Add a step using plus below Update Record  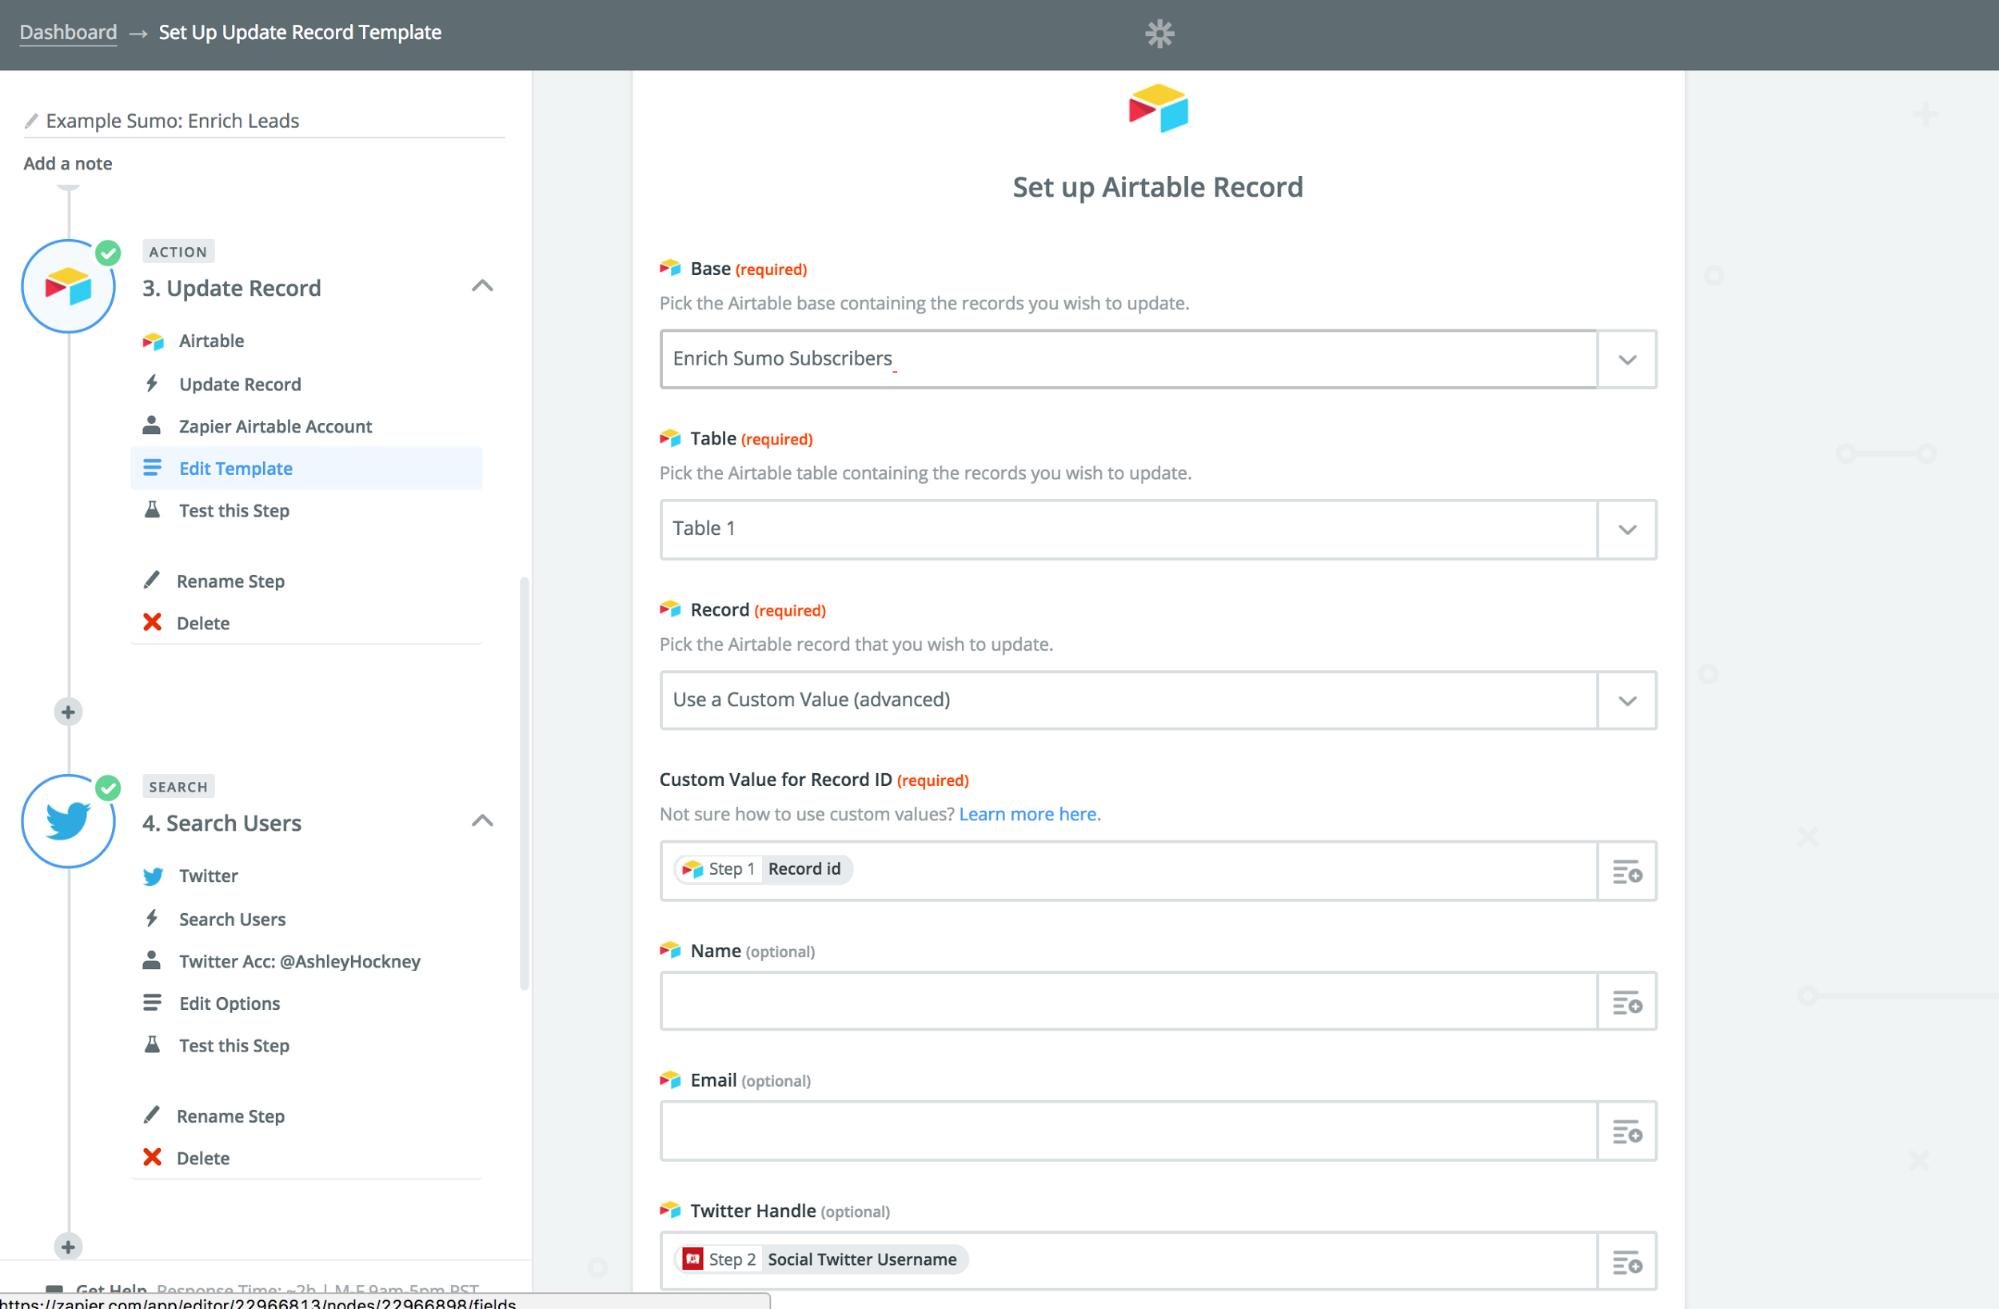click(x=68, y=712)
